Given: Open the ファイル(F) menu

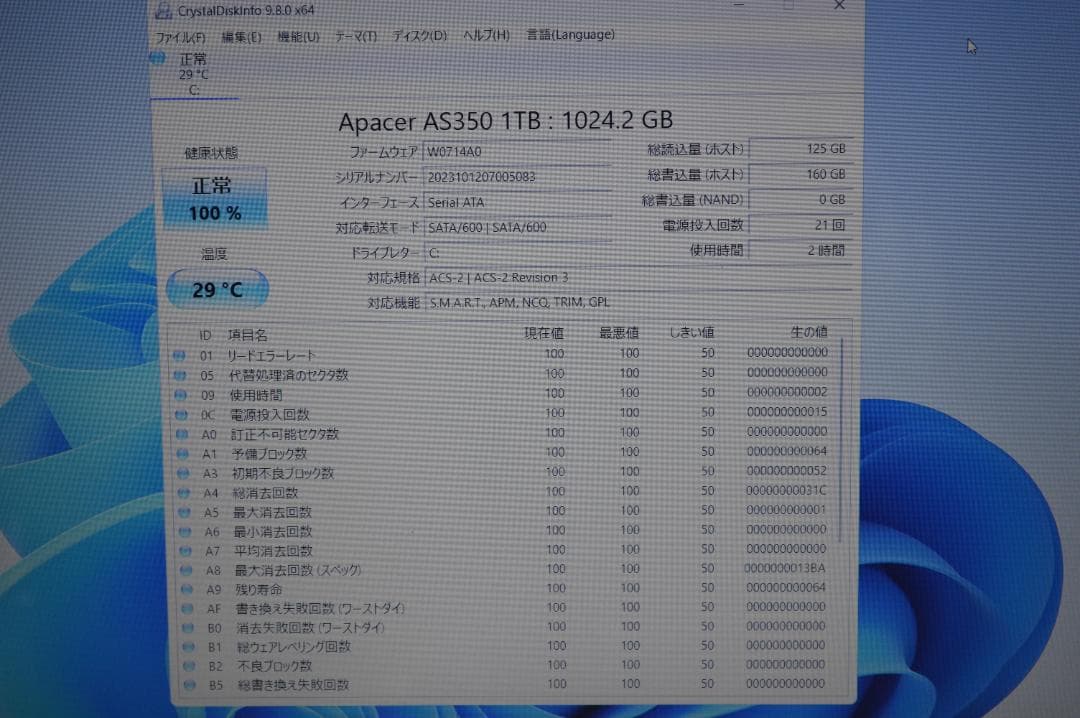Looking at the screenshot, I should pos(180,37).
